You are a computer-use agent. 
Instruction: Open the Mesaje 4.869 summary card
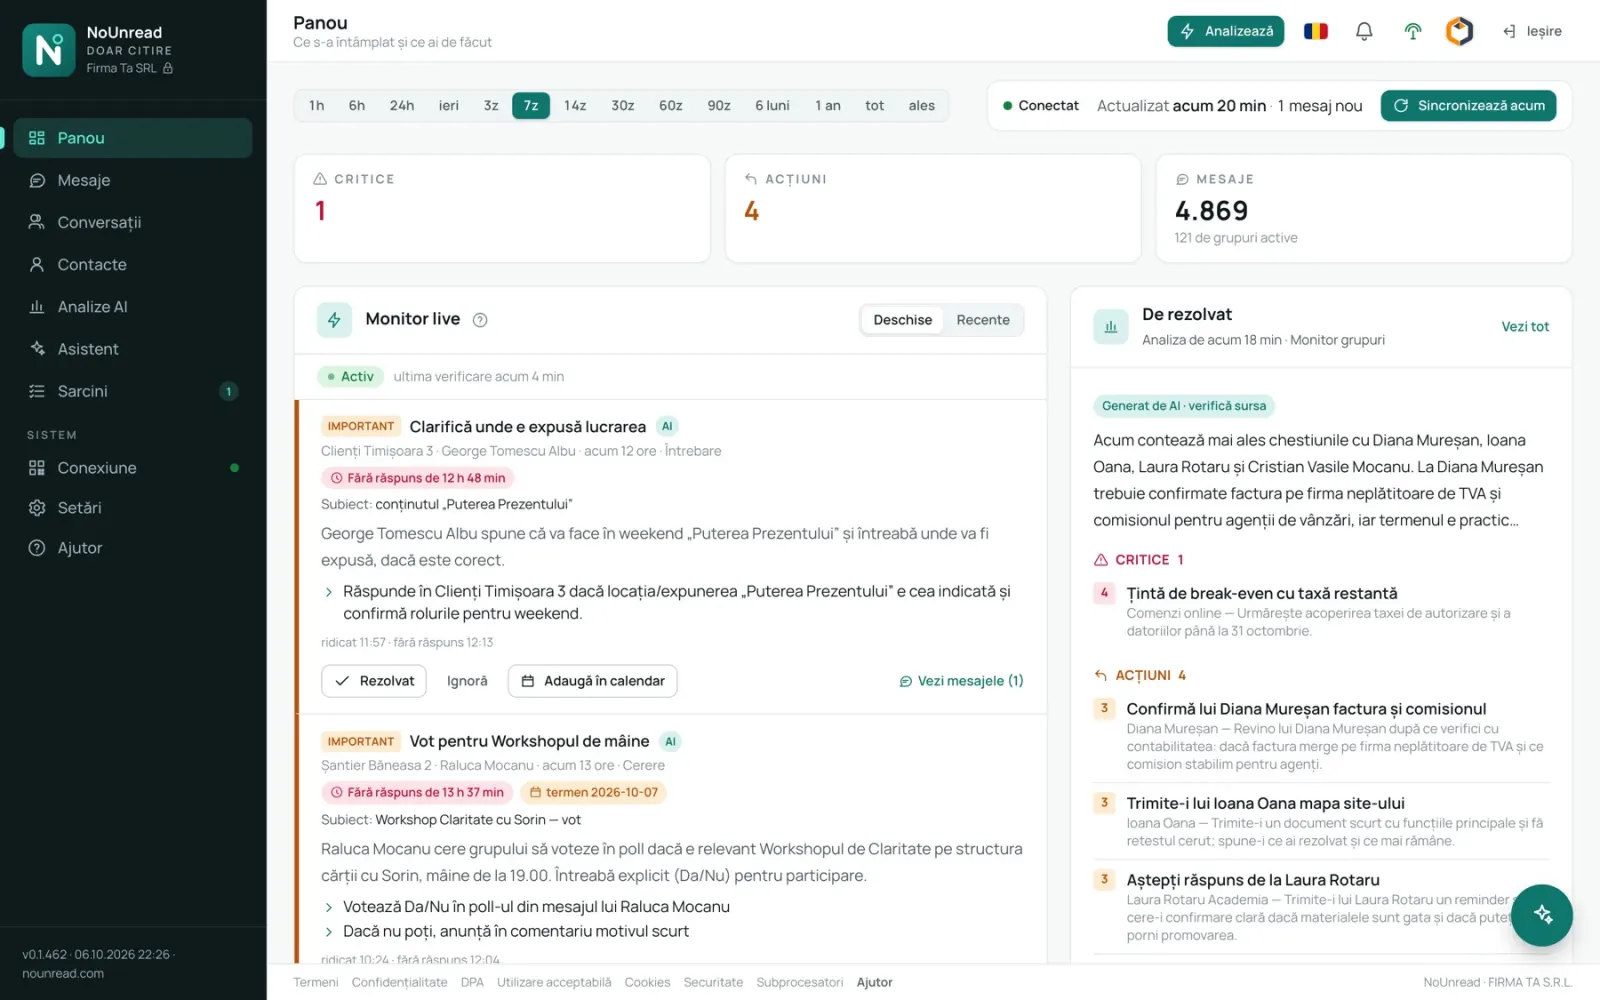coord(1364,208)
